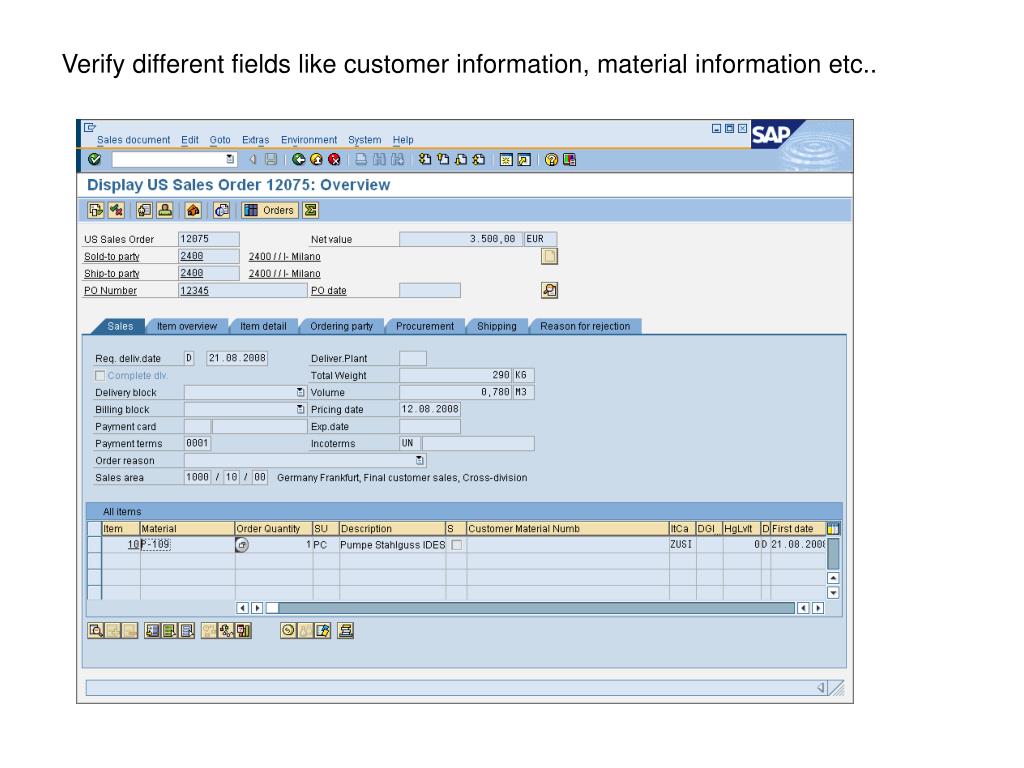Click the Find binoculars icon

(379, 159)
